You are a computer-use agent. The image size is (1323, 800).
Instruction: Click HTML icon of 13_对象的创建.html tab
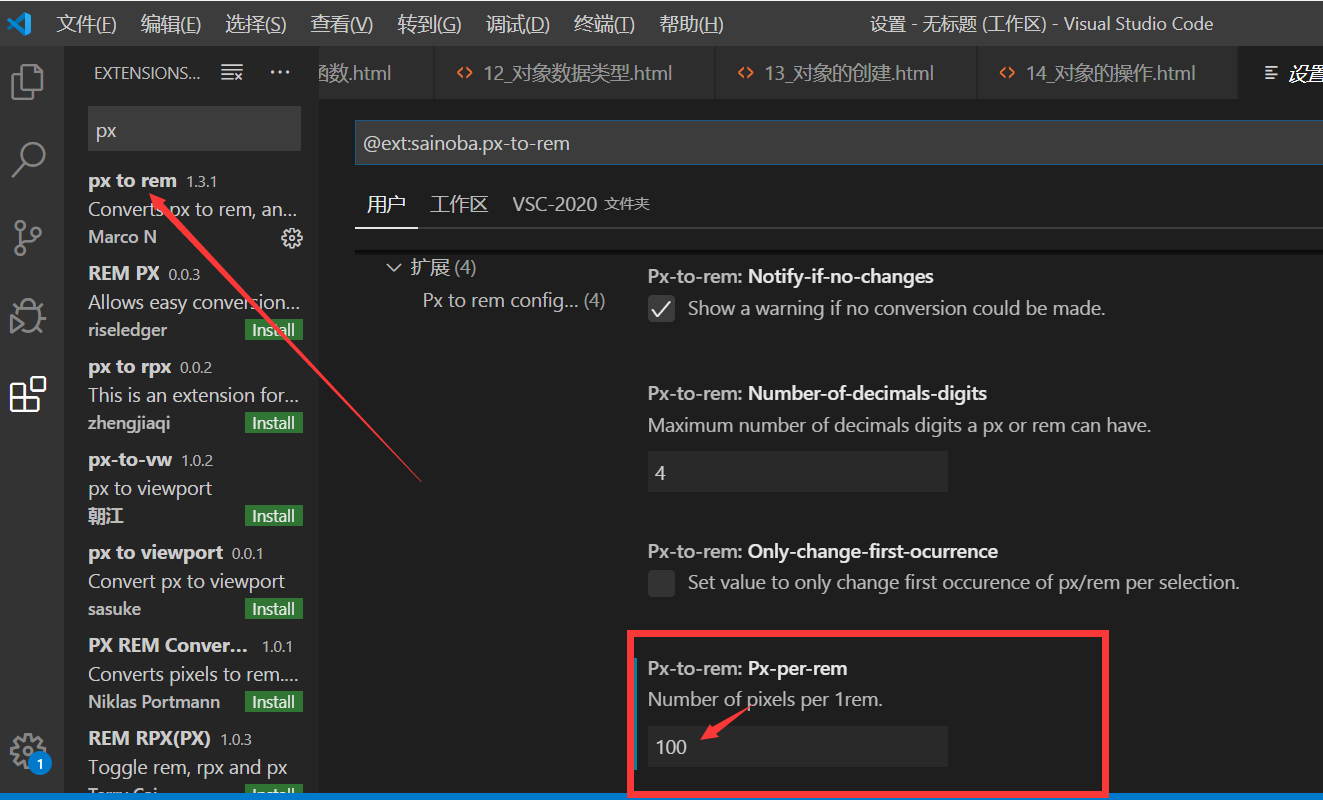tap(745, 73)
